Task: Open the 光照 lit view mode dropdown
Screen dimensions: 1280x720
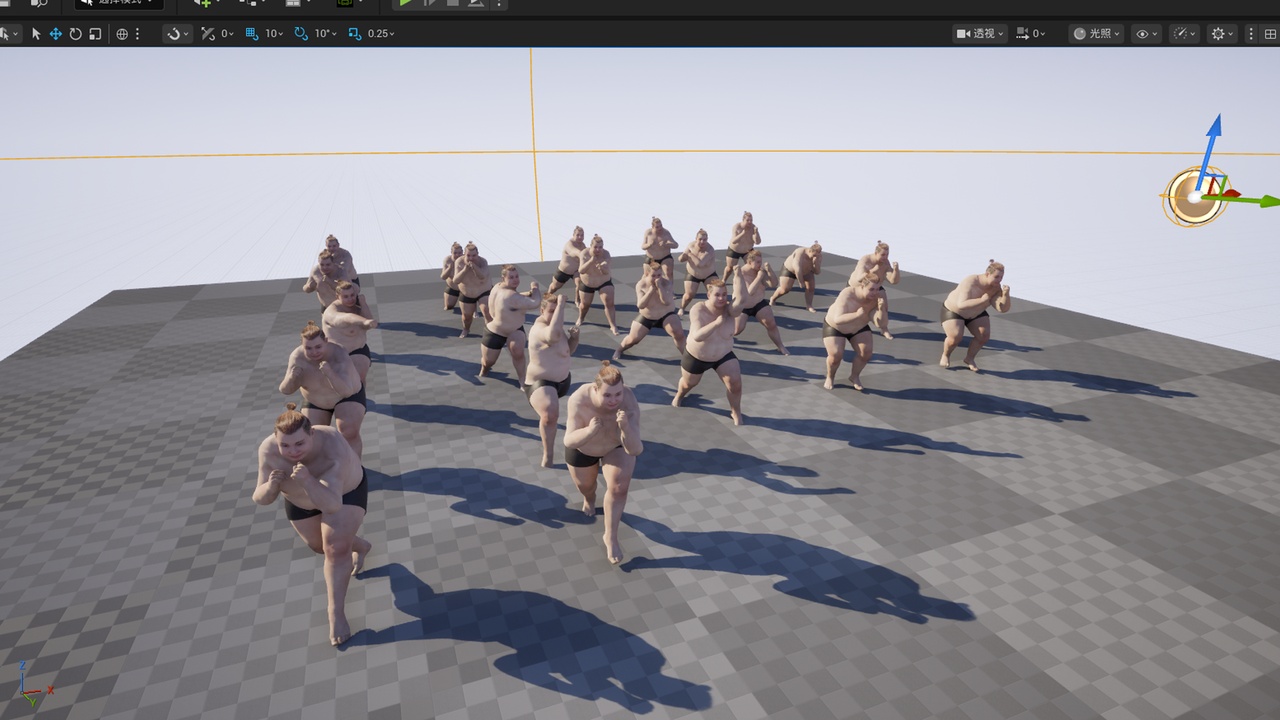Action: [1096, 34]
